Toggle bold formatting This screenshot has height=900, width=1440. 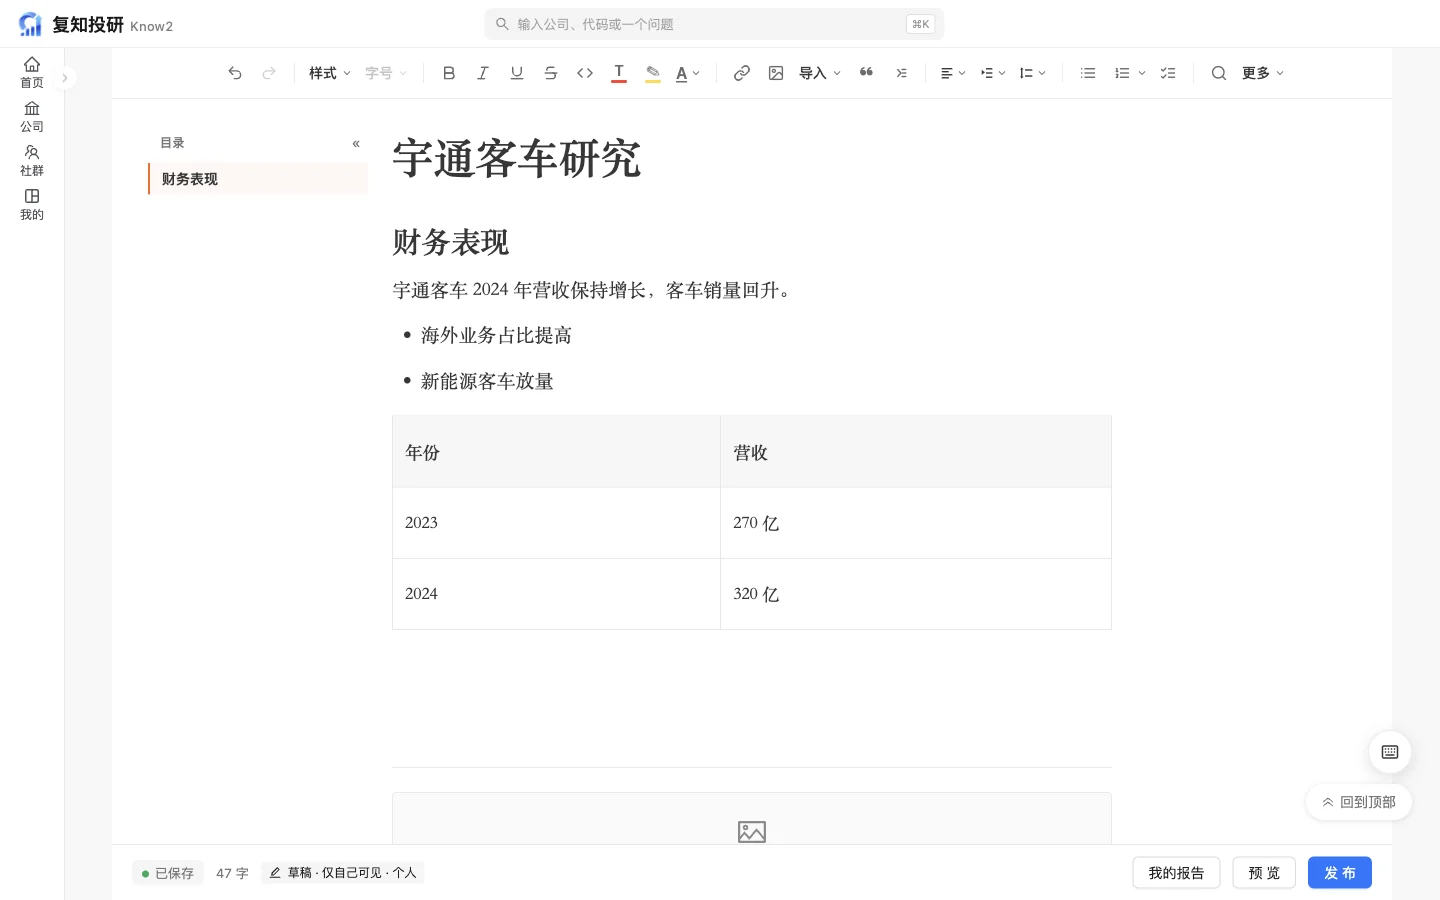point(449,73)
